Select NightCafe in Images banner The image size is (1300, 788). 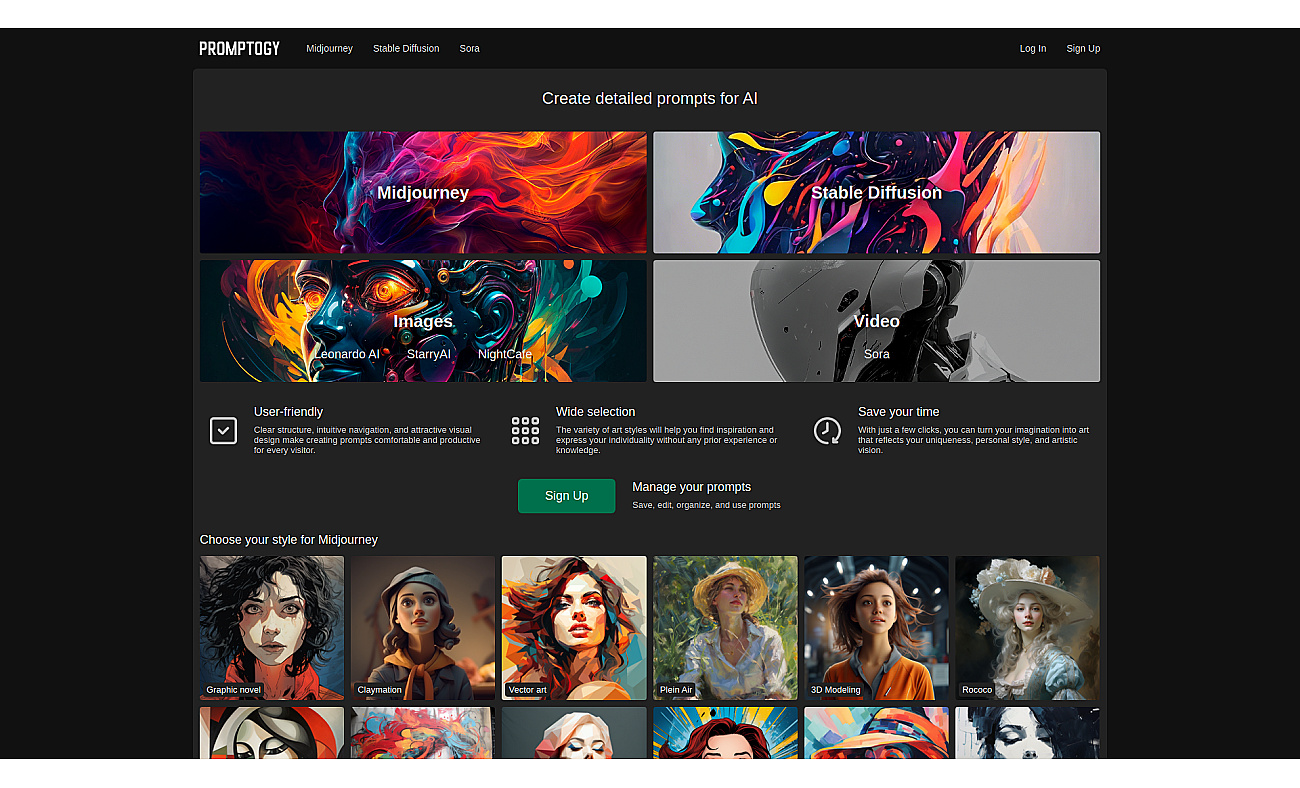coord(505,354)
